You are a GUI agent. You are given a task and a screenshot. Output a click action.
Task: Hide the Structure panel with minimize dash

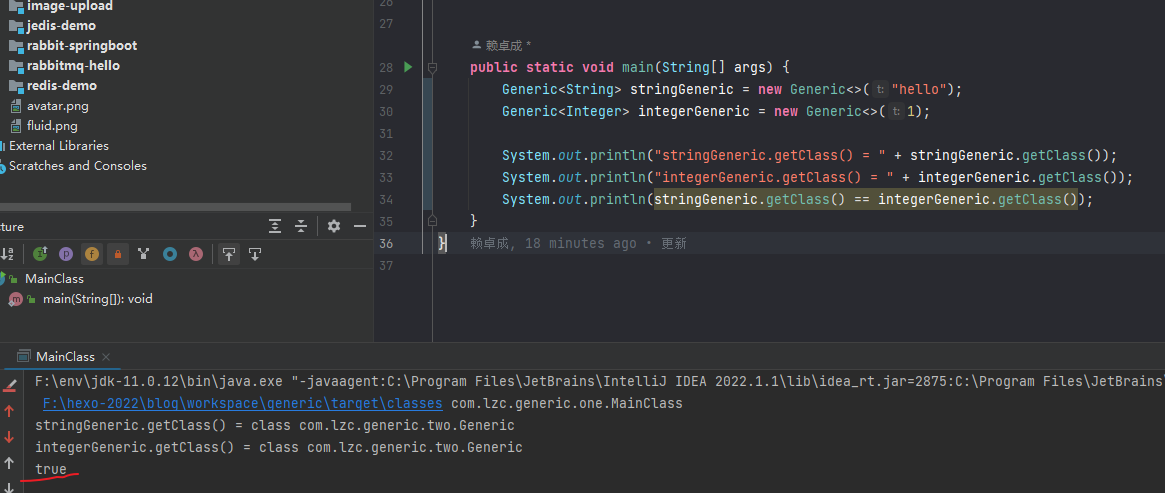click(x=360, y=226)
